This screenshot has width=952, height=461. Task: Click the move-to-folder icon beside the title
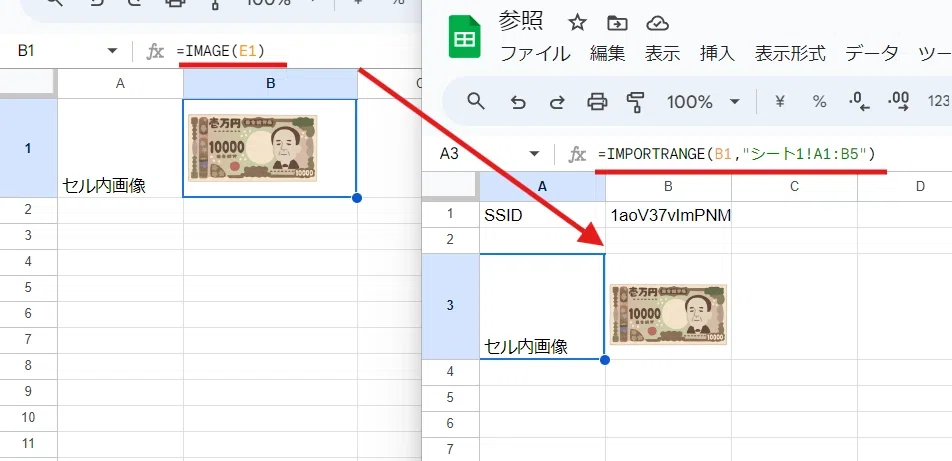617,23
